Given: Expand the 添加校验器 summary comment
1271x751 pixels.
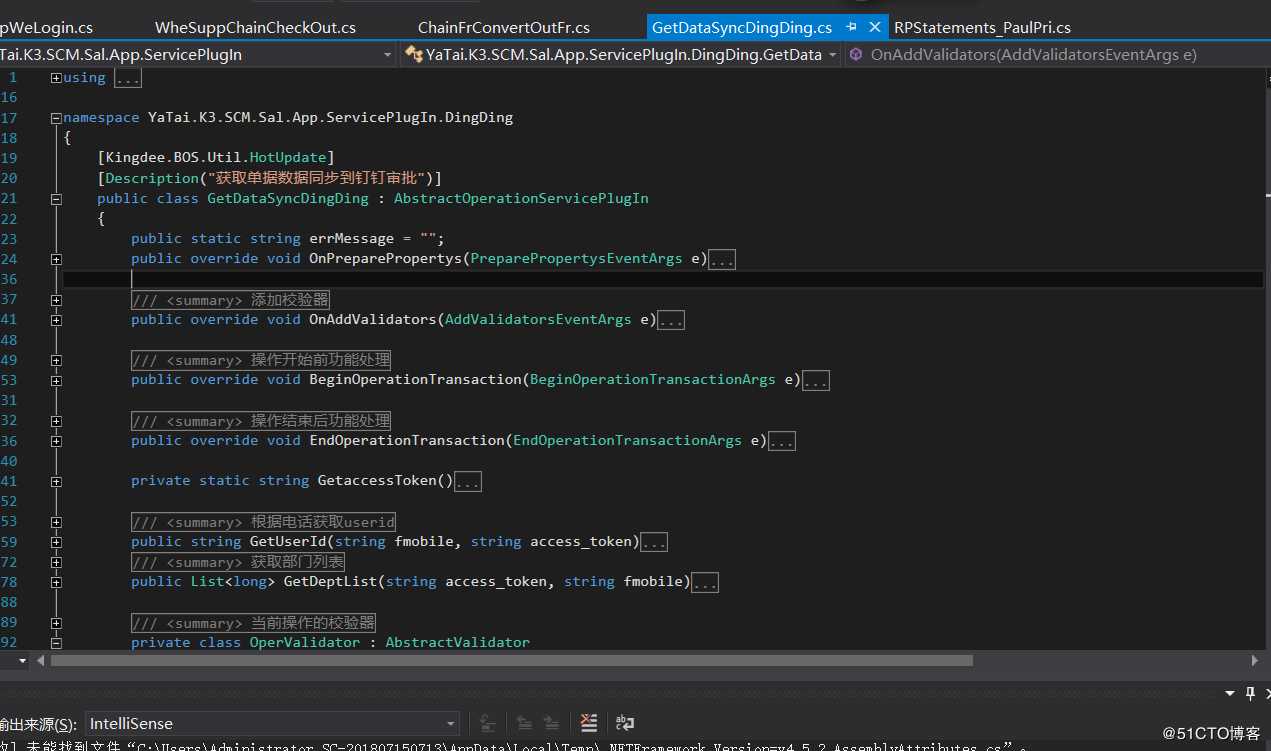Looking at the screenshot, I should tap(56, 300).
